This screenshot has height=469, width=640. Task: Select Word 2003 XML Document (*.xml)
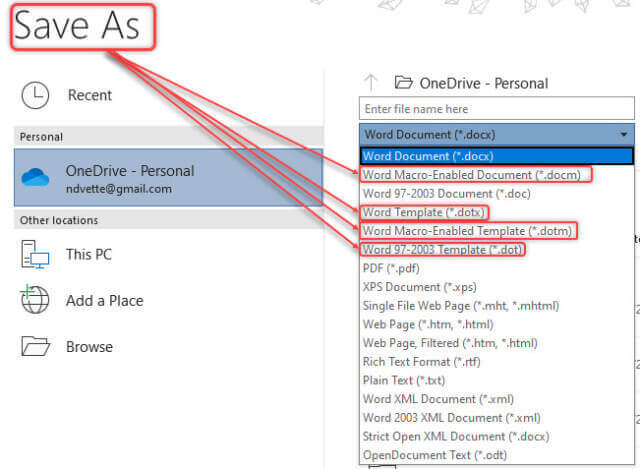(451, 418)
